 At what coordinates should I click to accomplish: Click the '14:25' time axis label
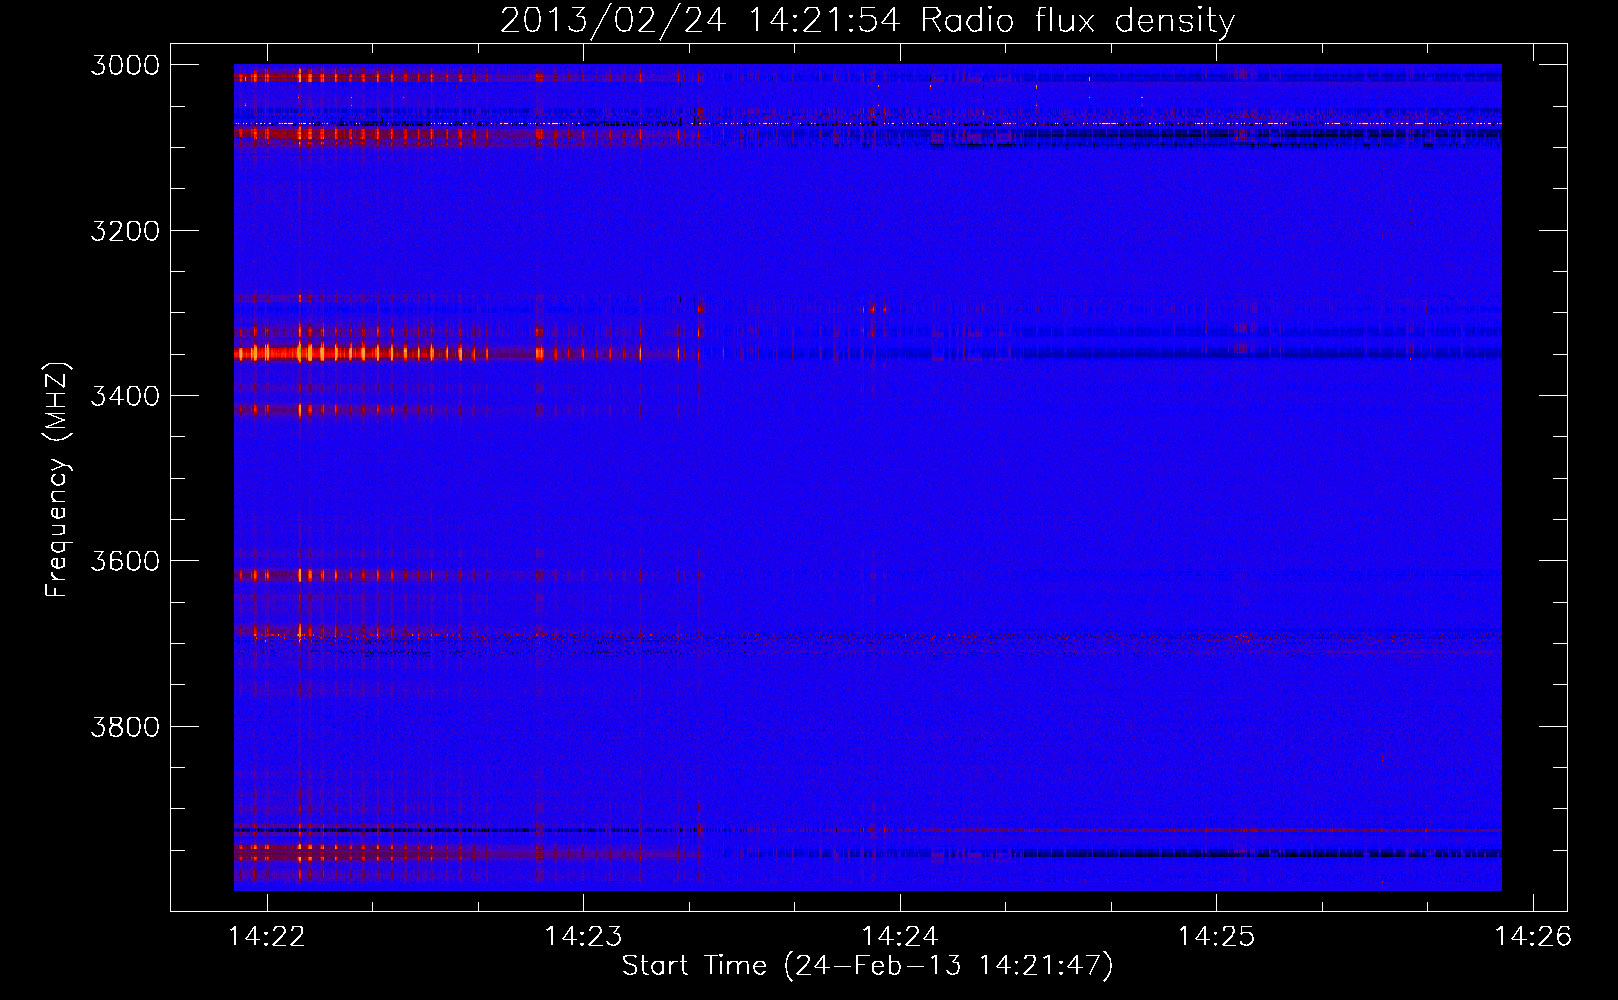(1216, 936)
